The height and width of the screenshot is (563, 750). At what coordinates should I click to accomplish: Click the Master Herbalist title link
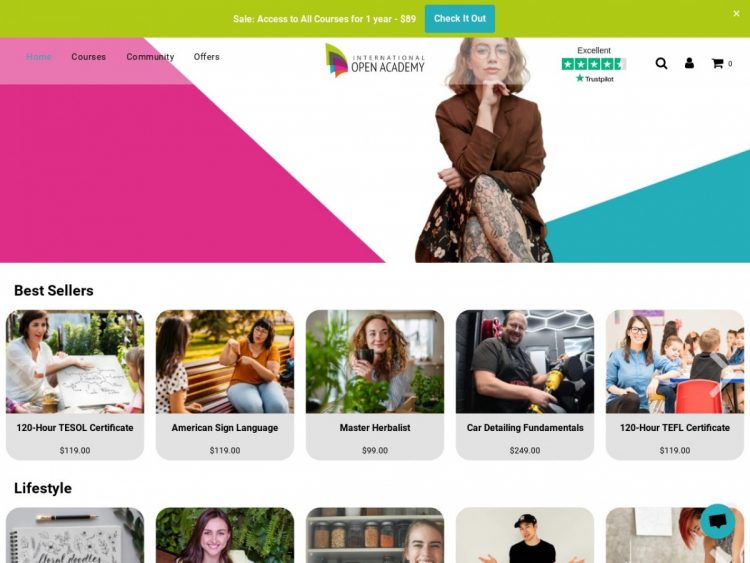(x=375, y=428)
